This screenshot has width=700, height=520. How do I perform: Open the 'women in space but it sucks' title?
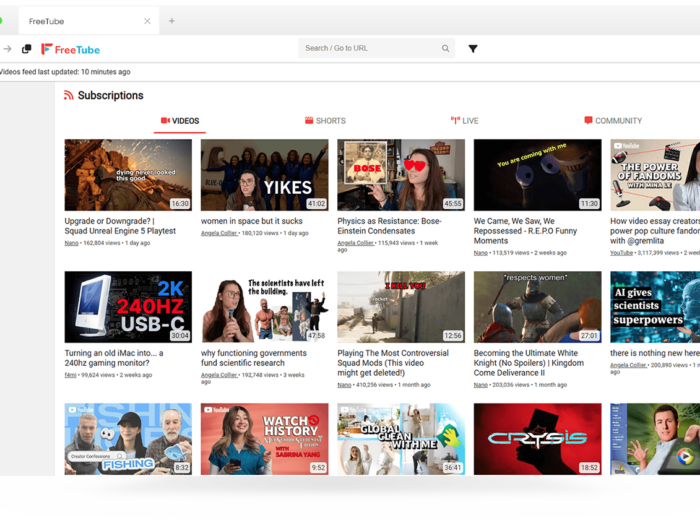251,221
